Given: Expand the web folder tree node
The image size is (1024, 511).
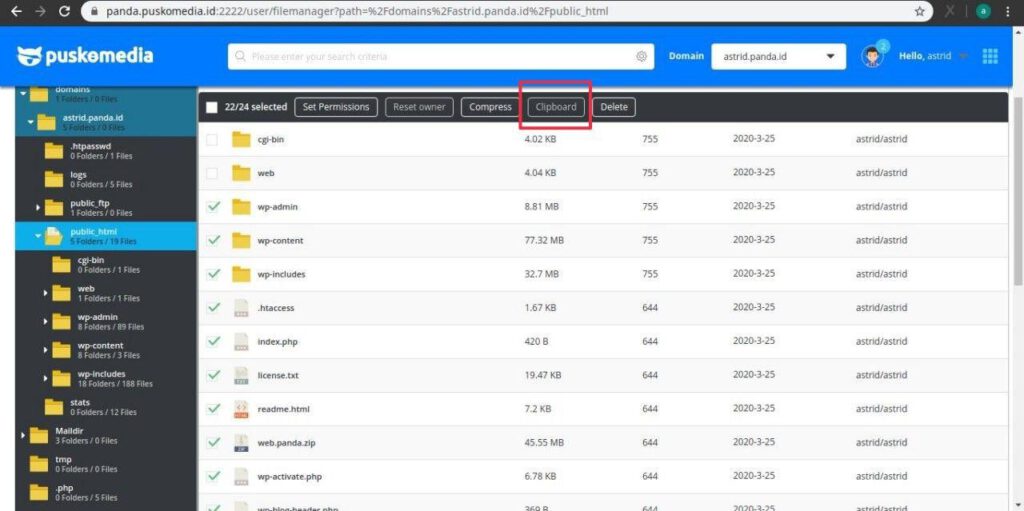Looking at the screenshot, I should tap(45, 293).
